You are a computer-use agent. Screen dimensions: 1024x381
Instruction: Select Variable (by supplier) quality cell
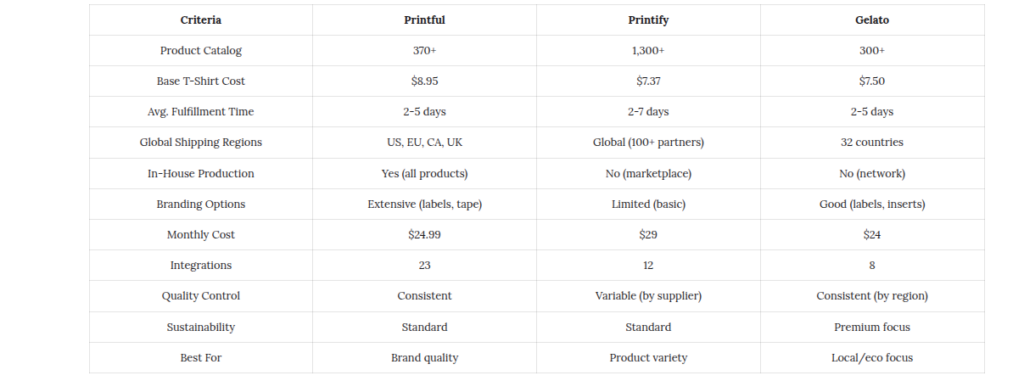coord(648,296)
